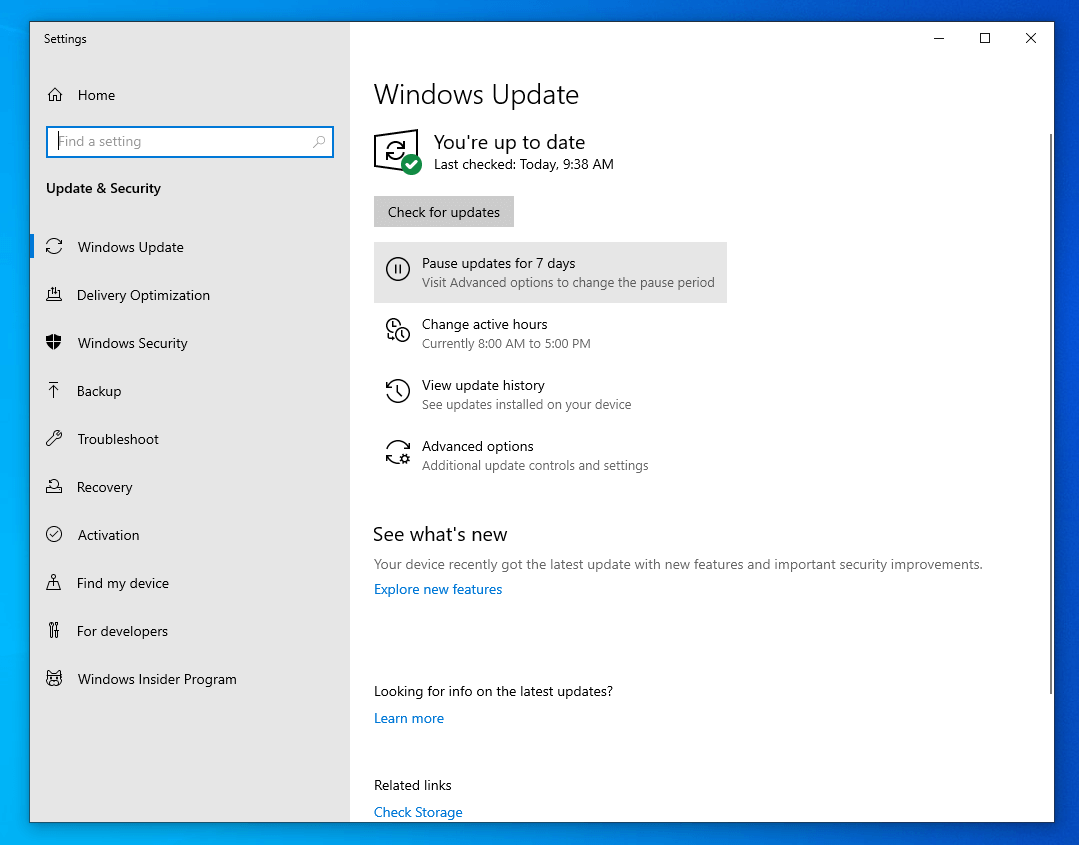
Task: Click the Check for updates button
Action: 444,212
